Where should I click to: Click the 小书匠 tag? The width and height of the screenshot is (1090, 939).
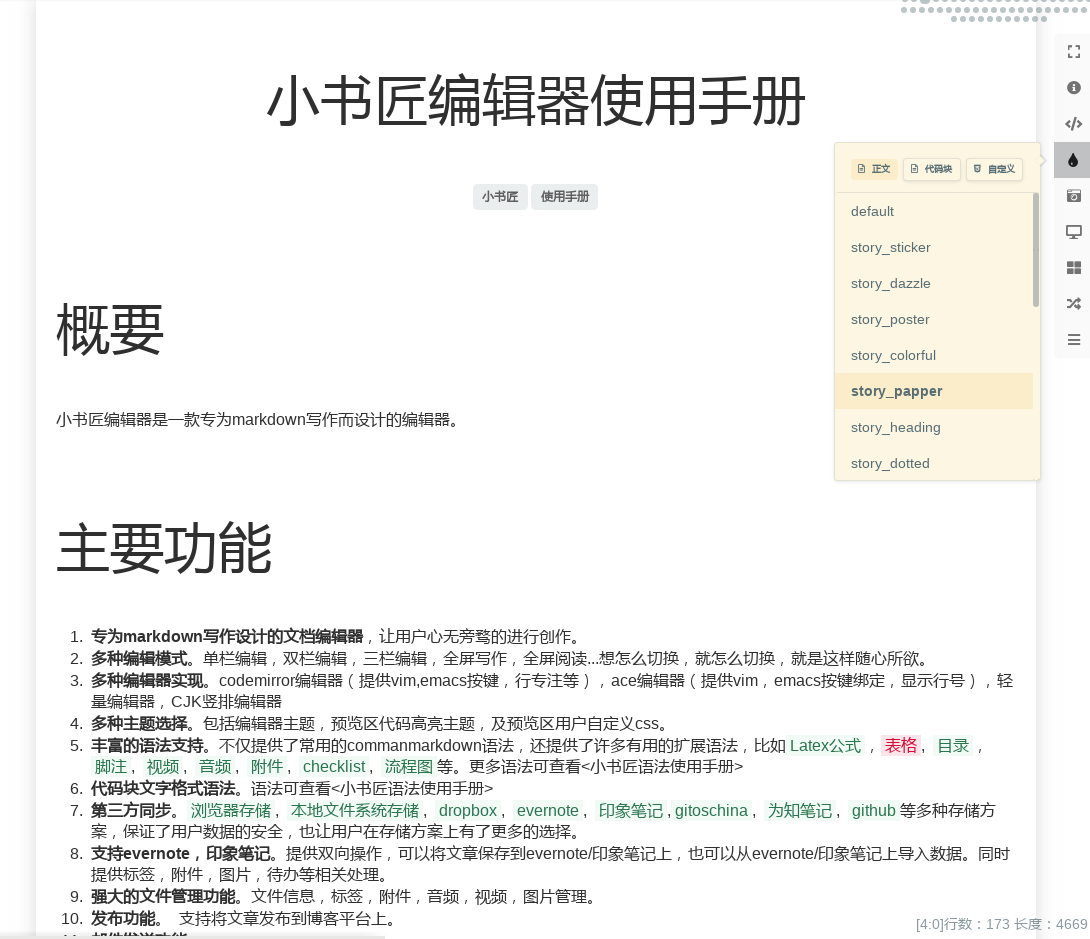coord(500,197)
